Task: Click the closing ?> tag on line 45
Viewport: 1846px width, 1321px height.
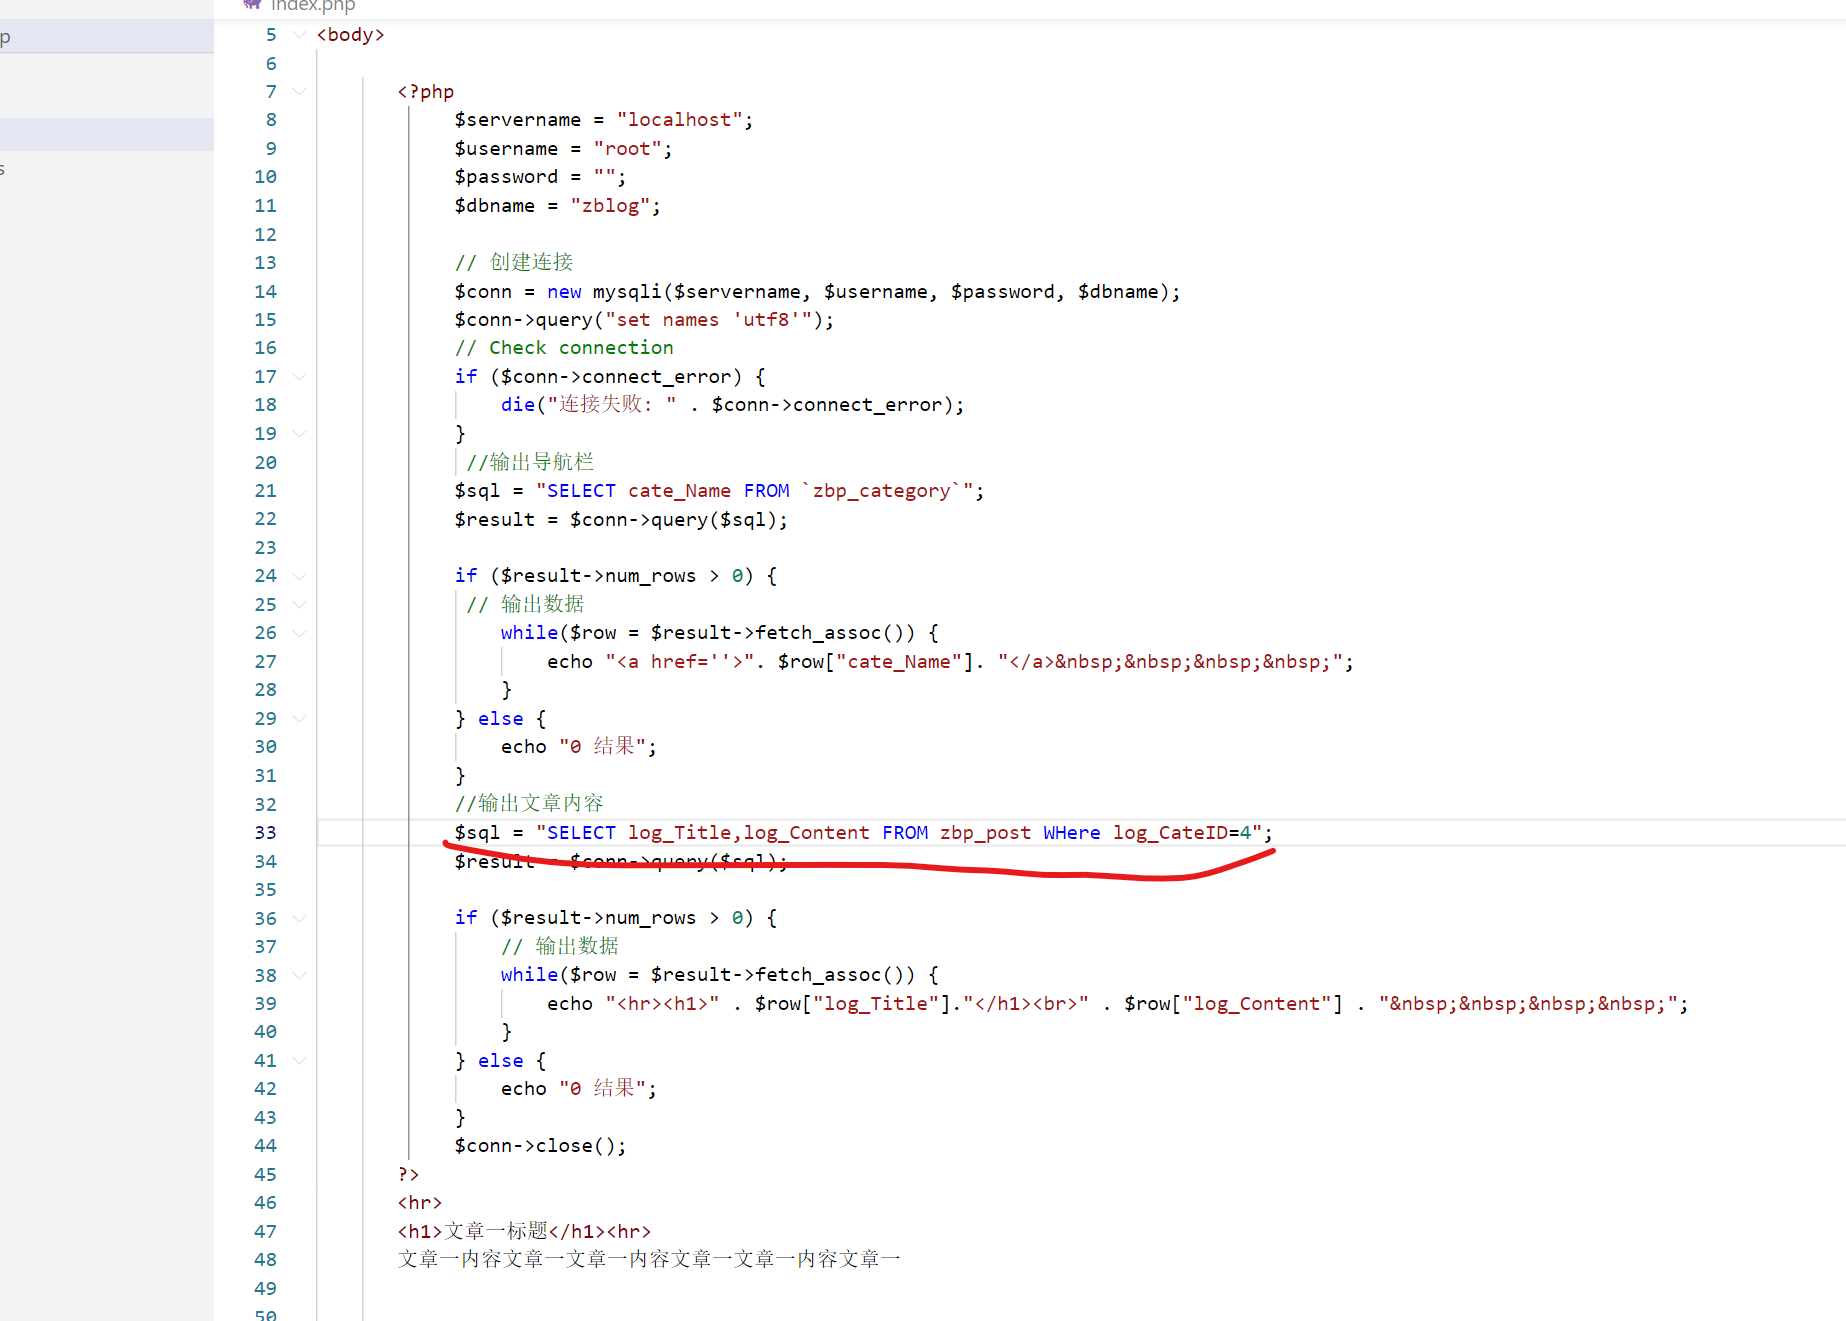Action: pyautogui.click(x=408, y=1175)
